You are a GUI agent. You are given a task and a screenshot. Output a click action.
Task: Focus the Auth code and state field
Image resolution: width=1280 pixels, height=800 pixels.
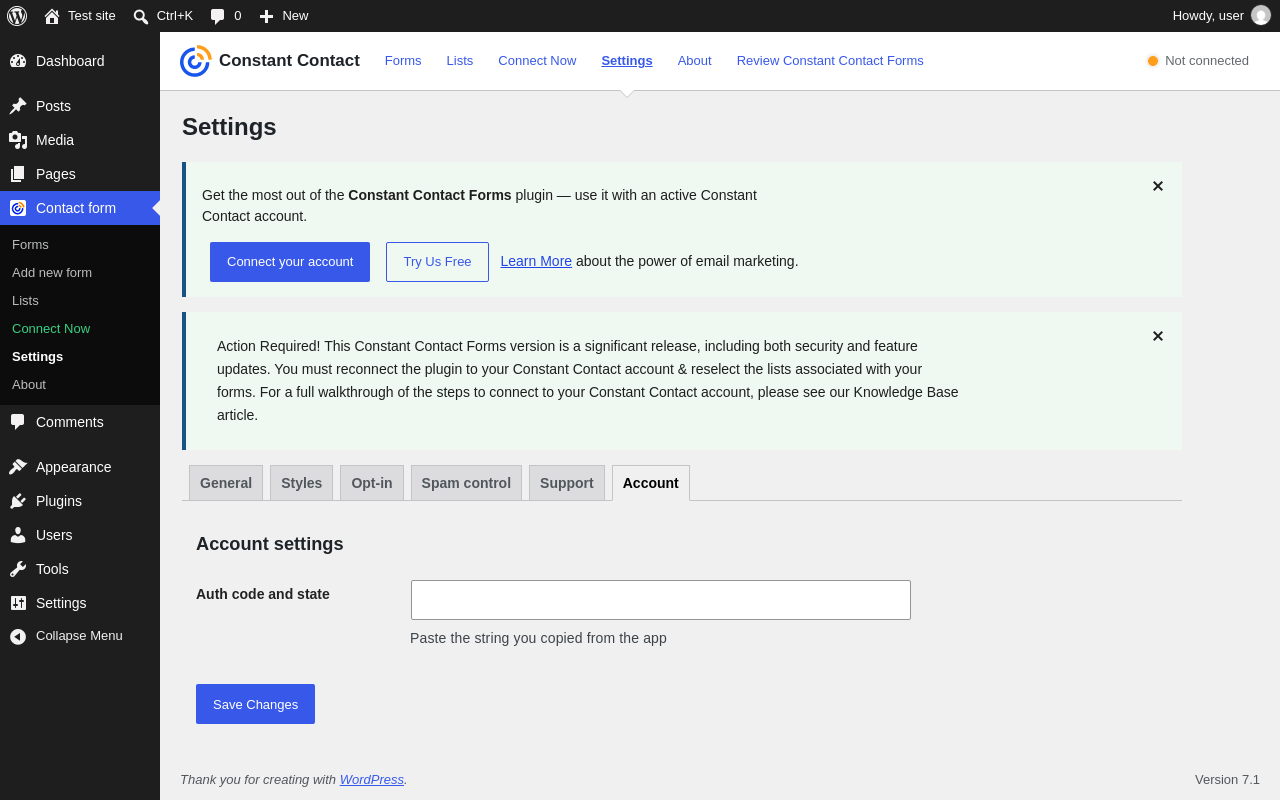click(x=661, y=600)
